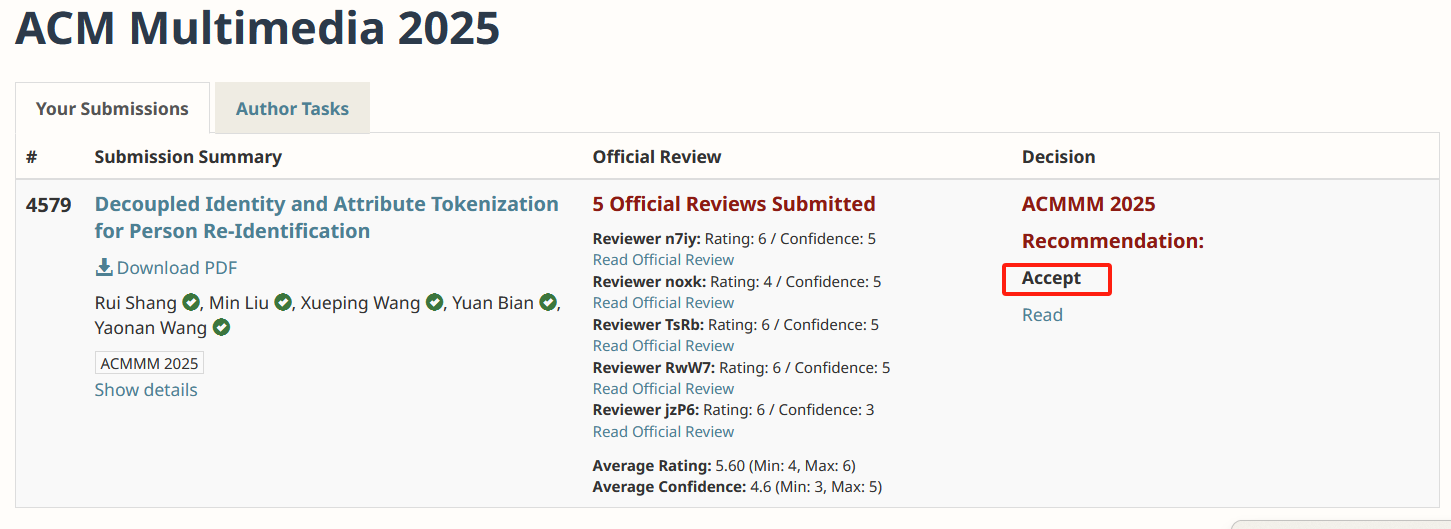This screenshot has height=529, width=1451.
Task: Open Reviewer jzP6's official review
Action: (663, 432)
